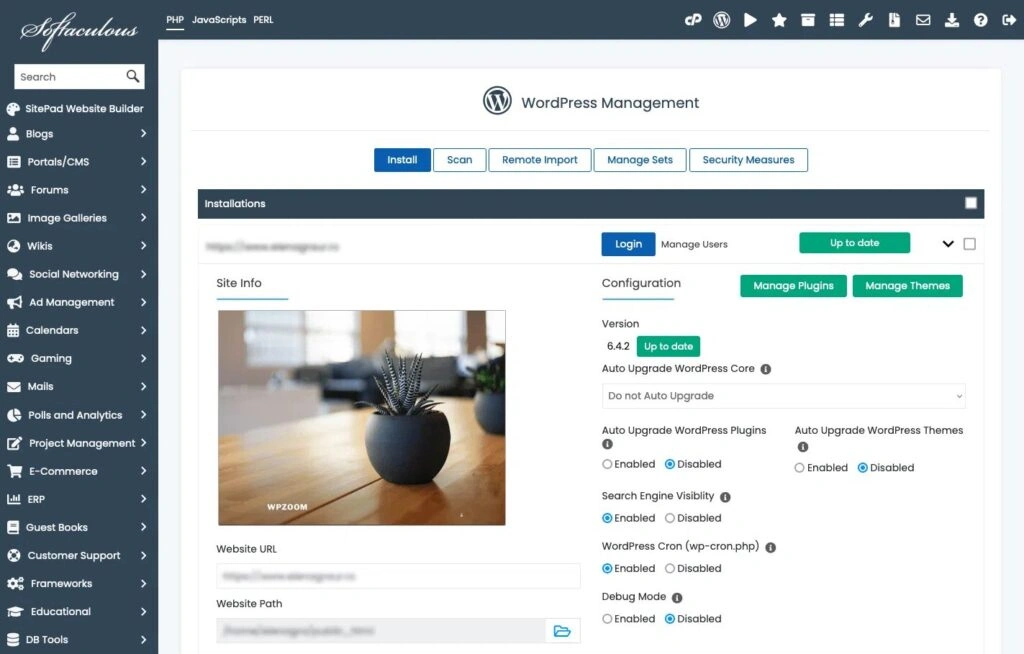This screenshot has width=1024, height=654.
Task: Tick the checkbox in the Installations header
Action: (971, 203)
